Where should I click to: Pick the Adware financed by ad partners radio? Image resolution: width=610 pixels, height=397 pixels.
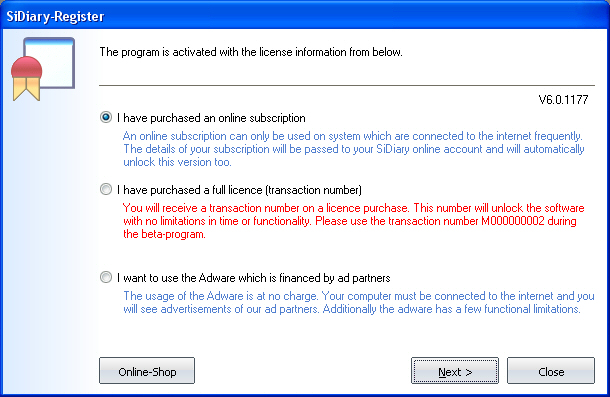point(106,277)
